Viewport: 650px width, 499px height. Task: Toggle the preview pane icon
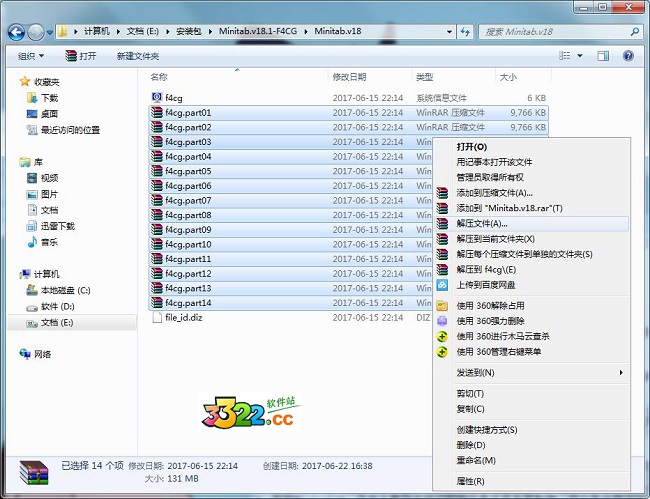click(603, 56)
